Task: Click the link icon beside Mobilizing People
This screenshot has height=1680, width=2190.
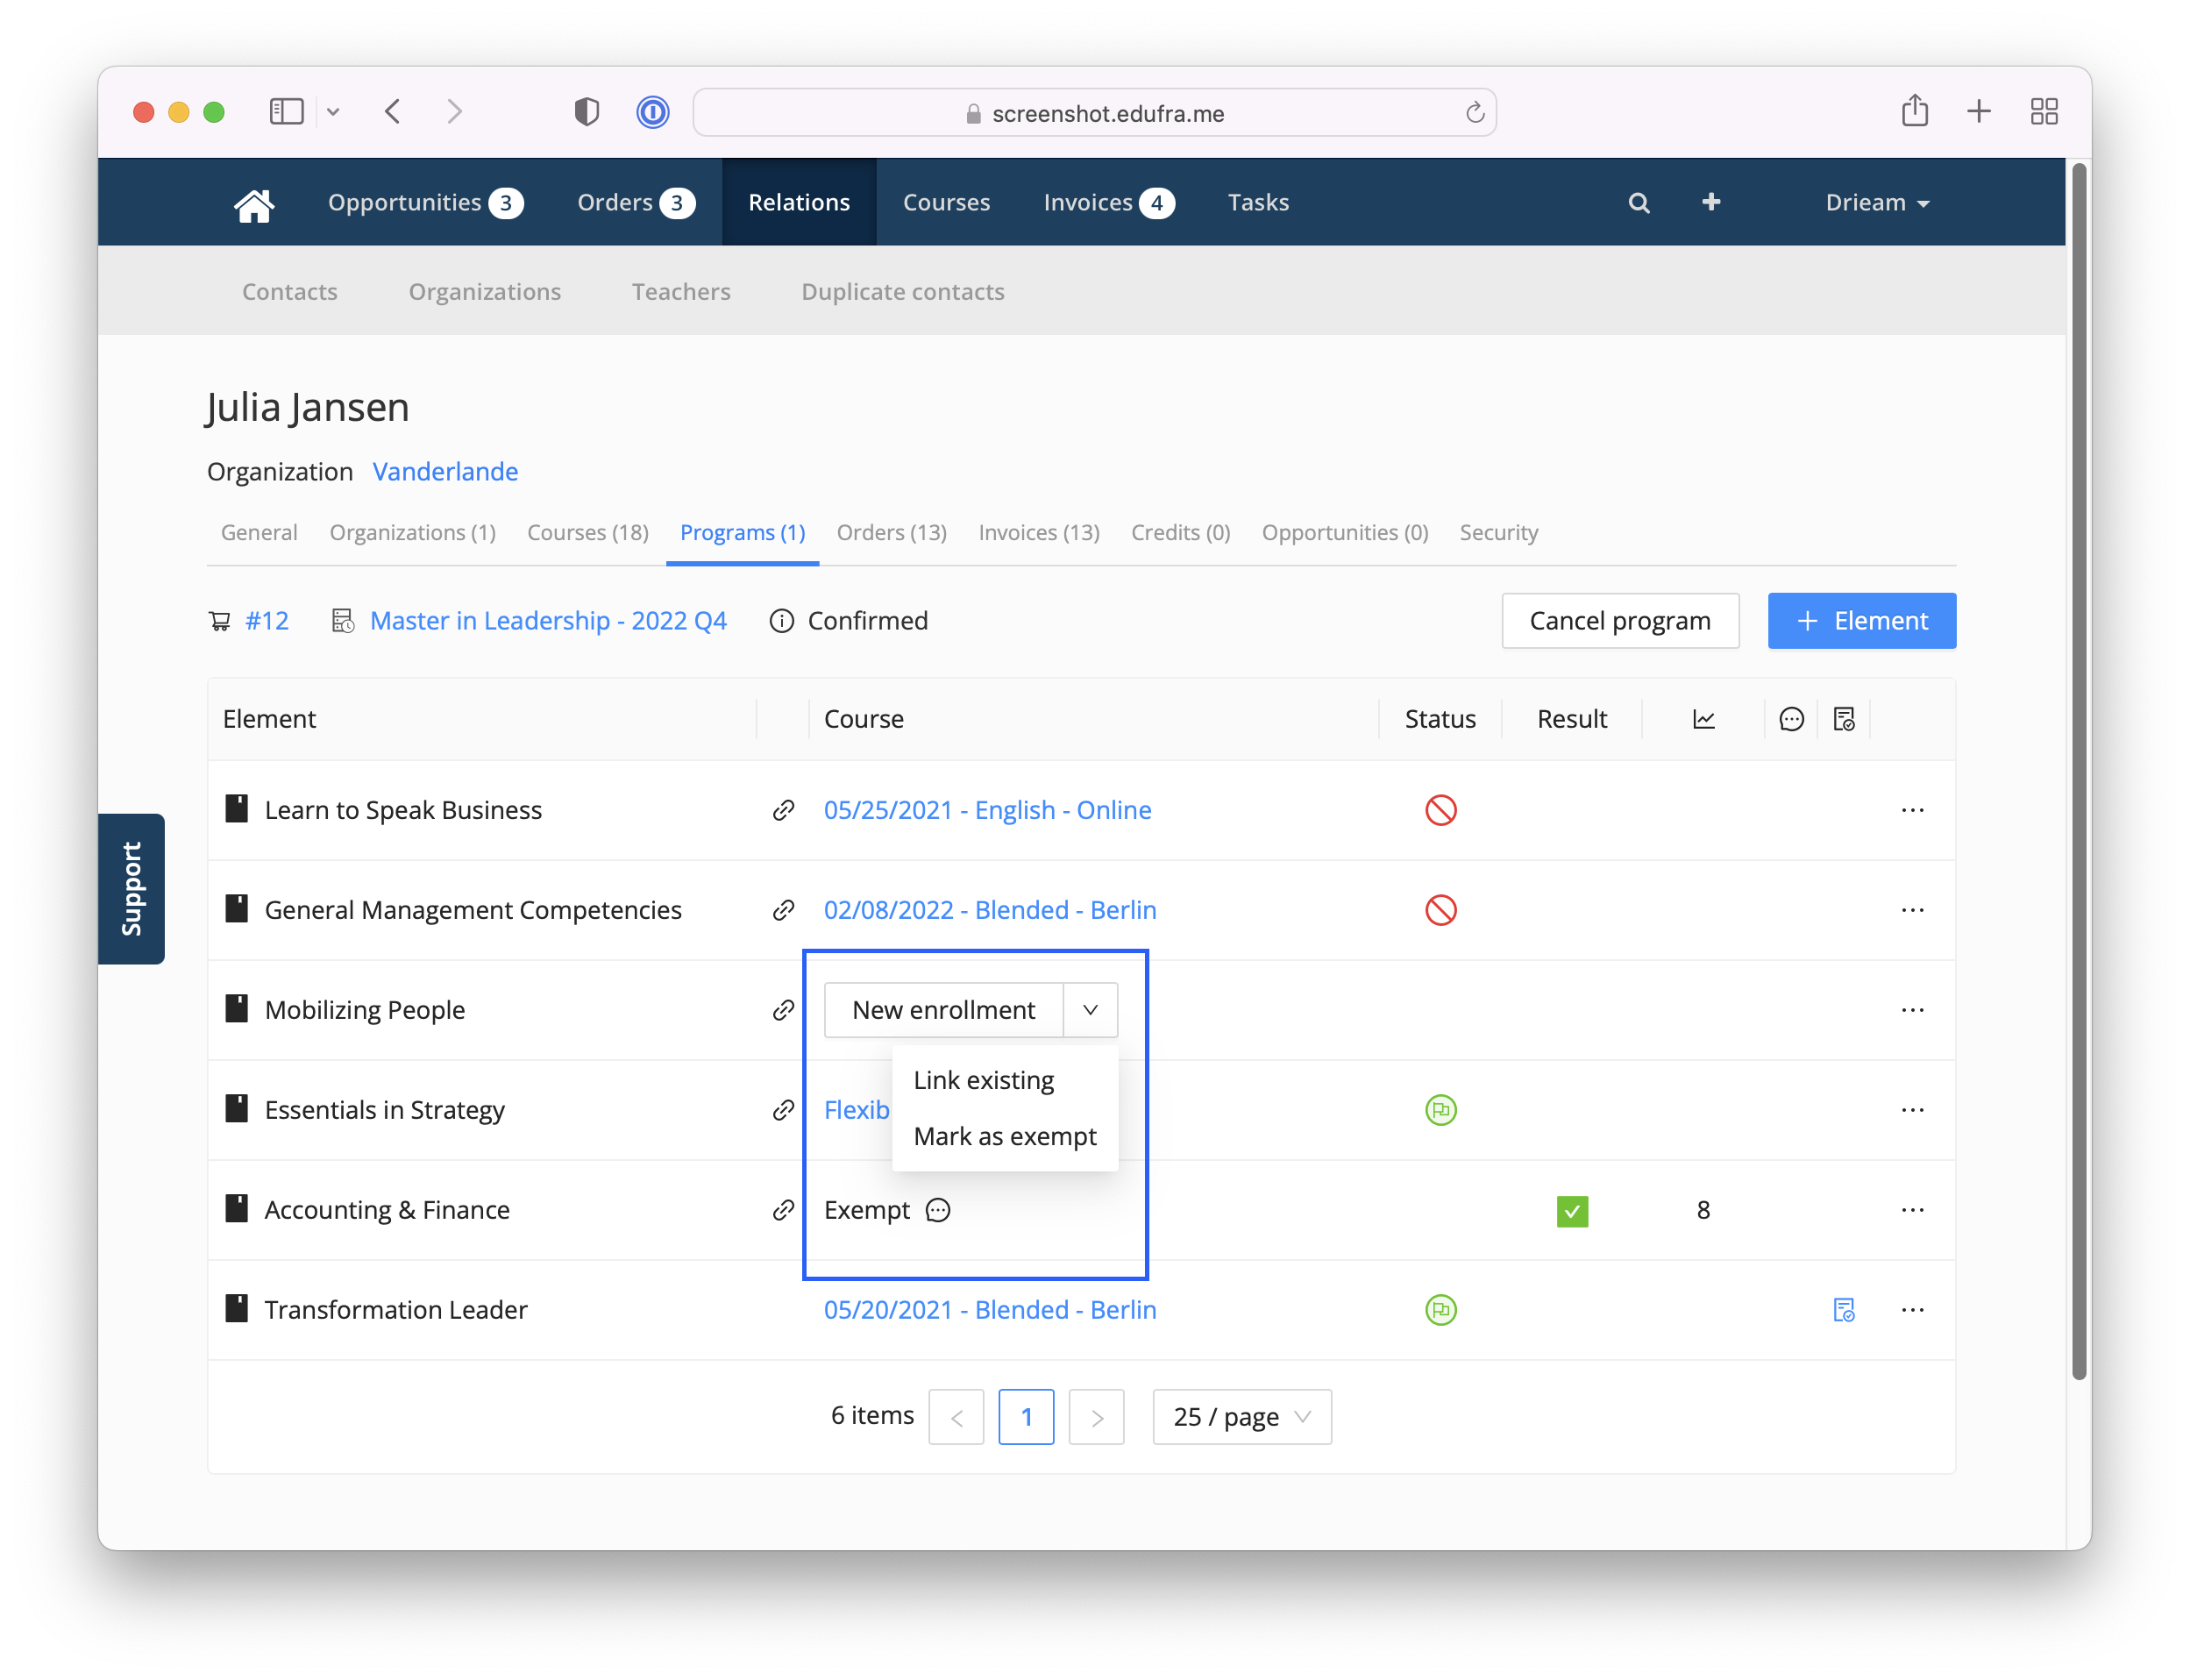Action: (x=783, y=1010)
